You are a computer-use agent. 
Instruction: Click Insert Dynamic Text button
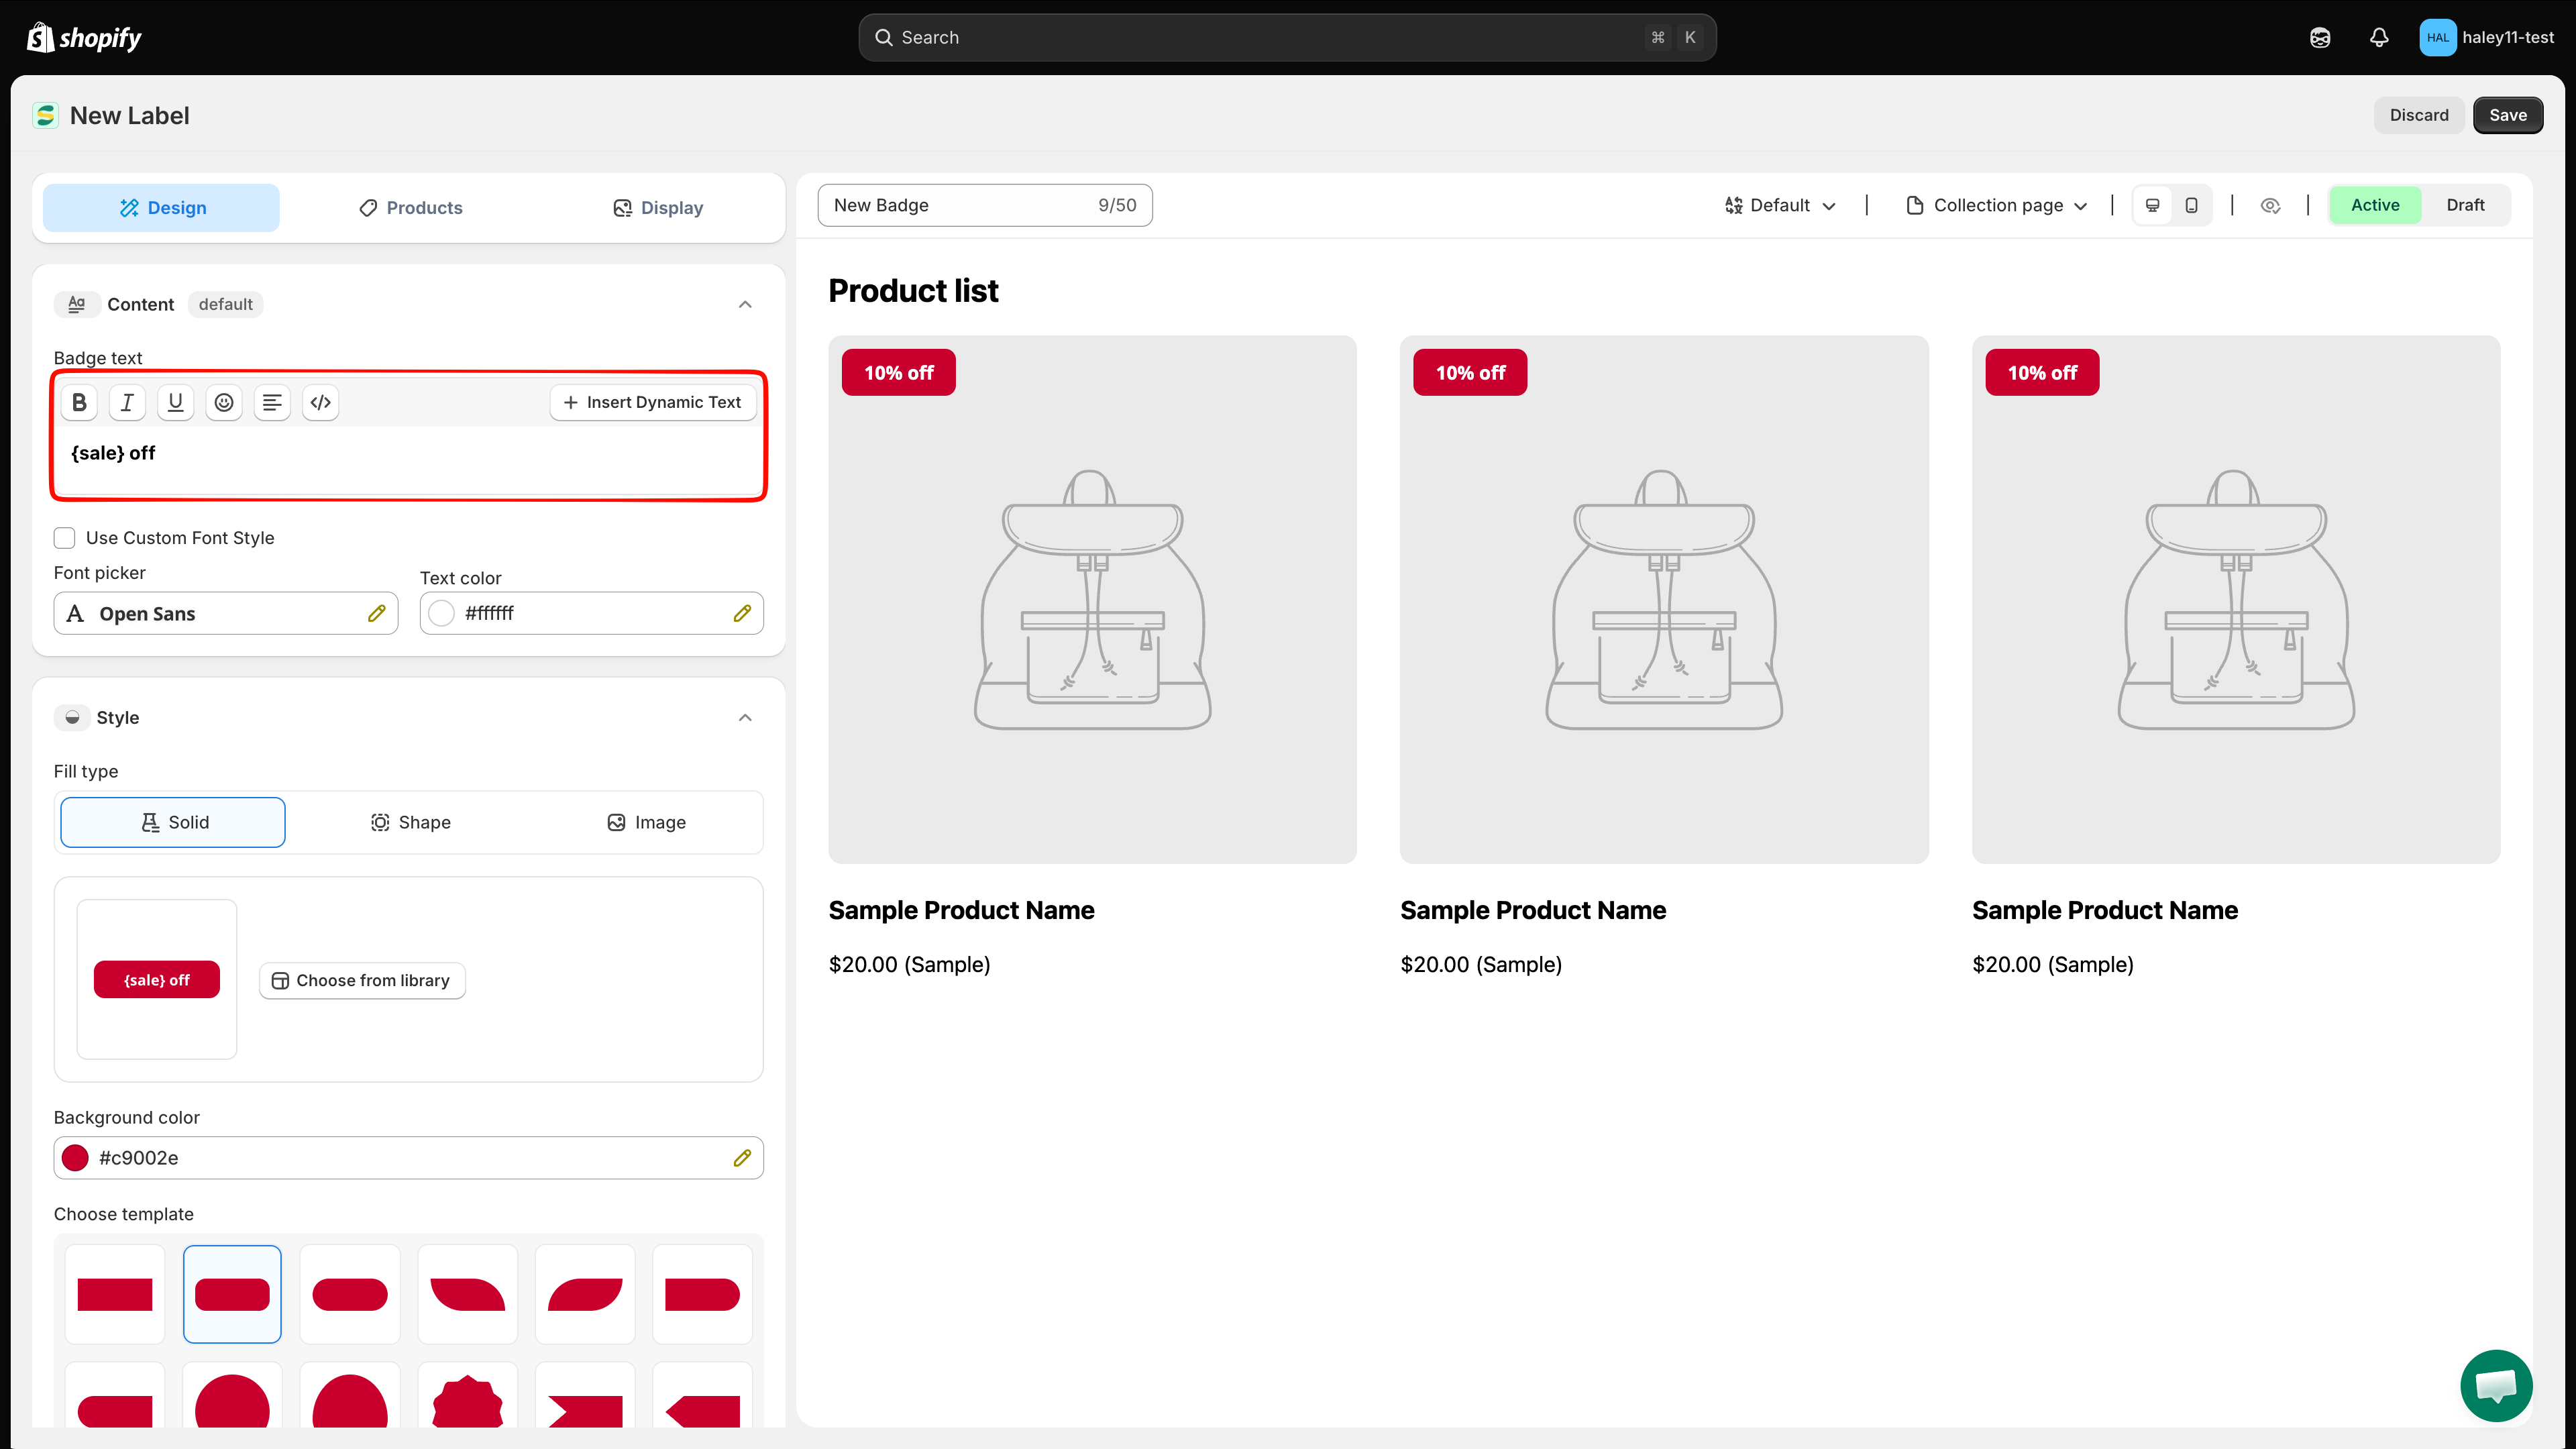(x=652, y=402)
